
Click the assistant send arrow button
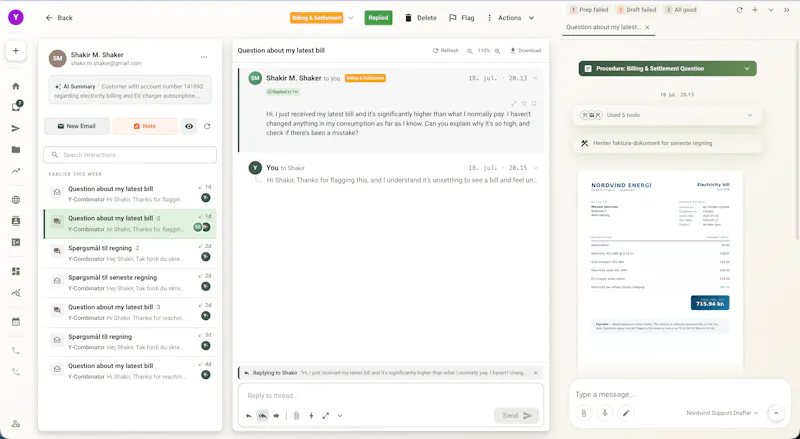pyautogui.click(x=776, y=413)
